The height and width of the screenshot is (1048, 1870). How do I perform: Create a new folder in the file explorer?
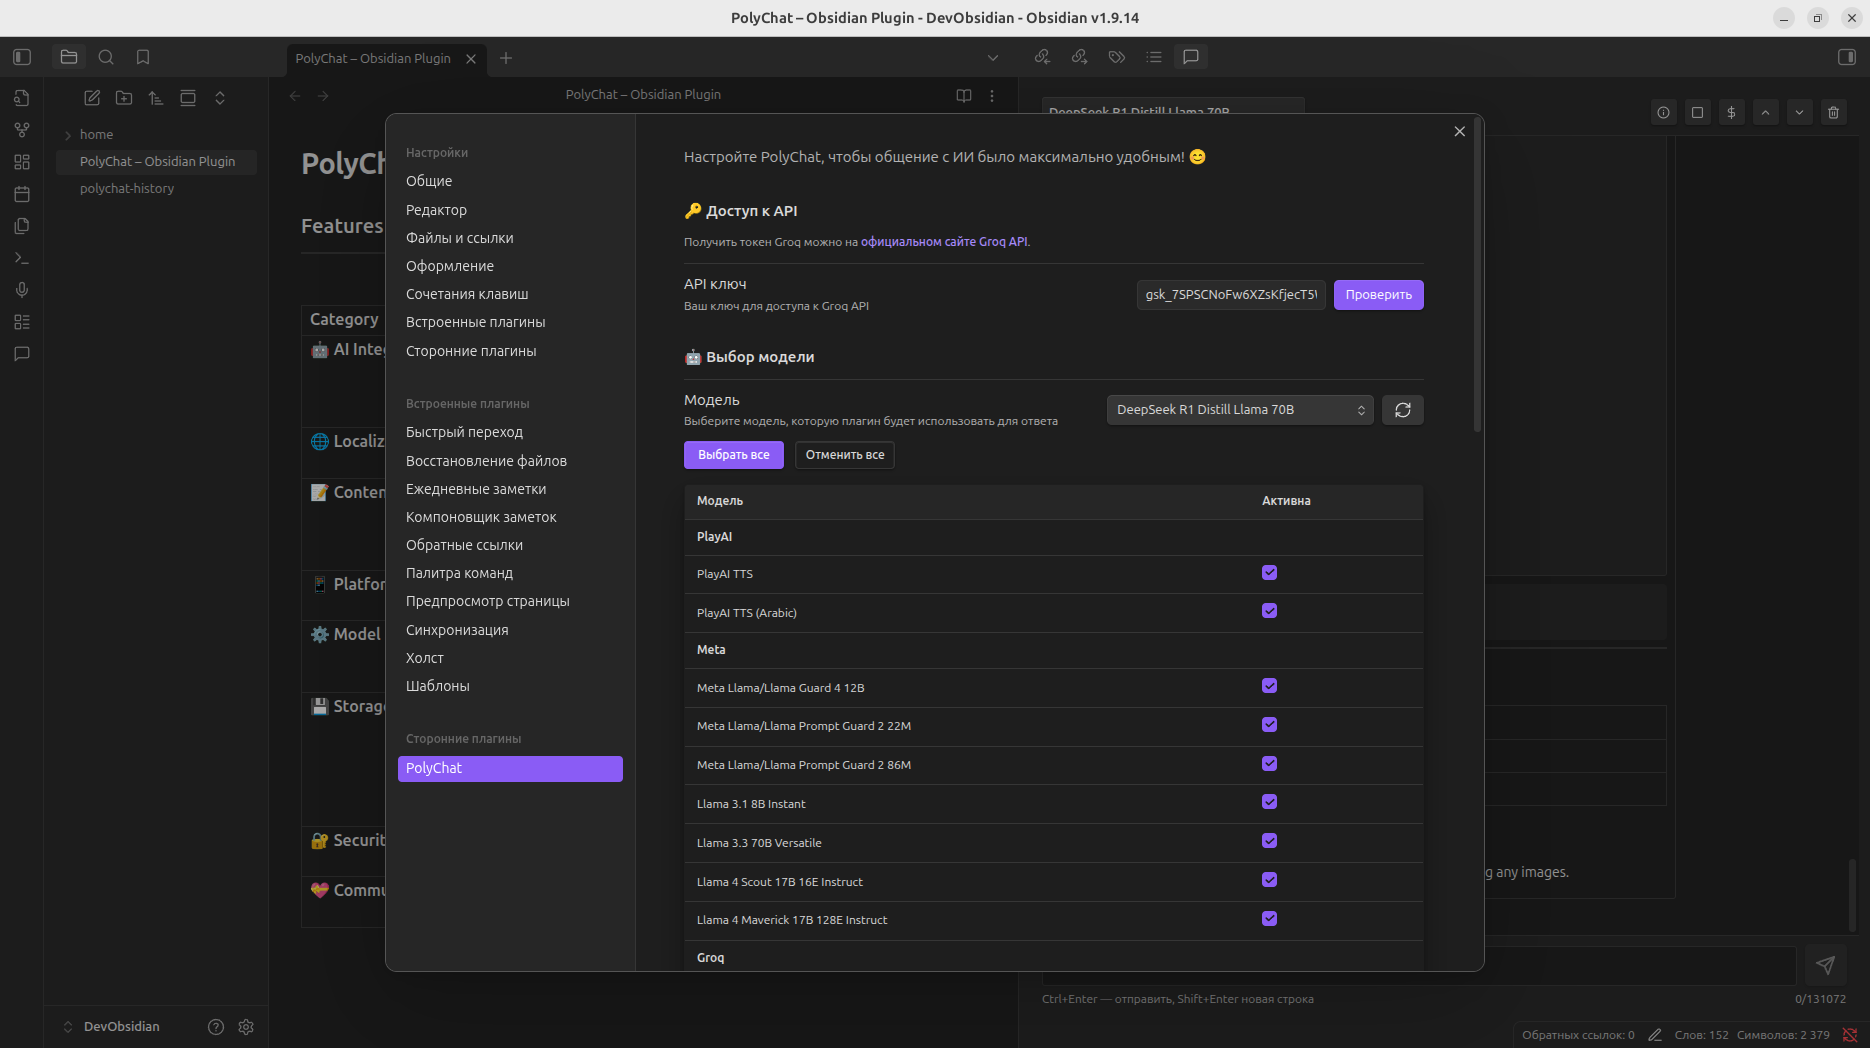pyautogui.click(x=124, y=97)
